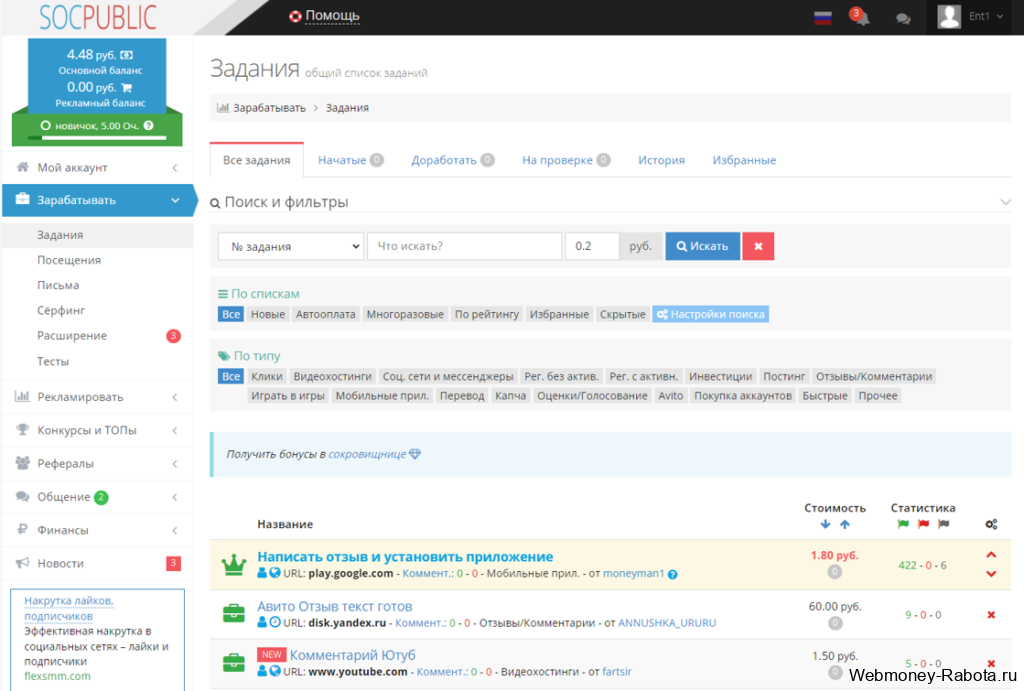This screenshot has width=1024, height=691.
Task: Select the Все list filter
Action: tap(231, 314)
